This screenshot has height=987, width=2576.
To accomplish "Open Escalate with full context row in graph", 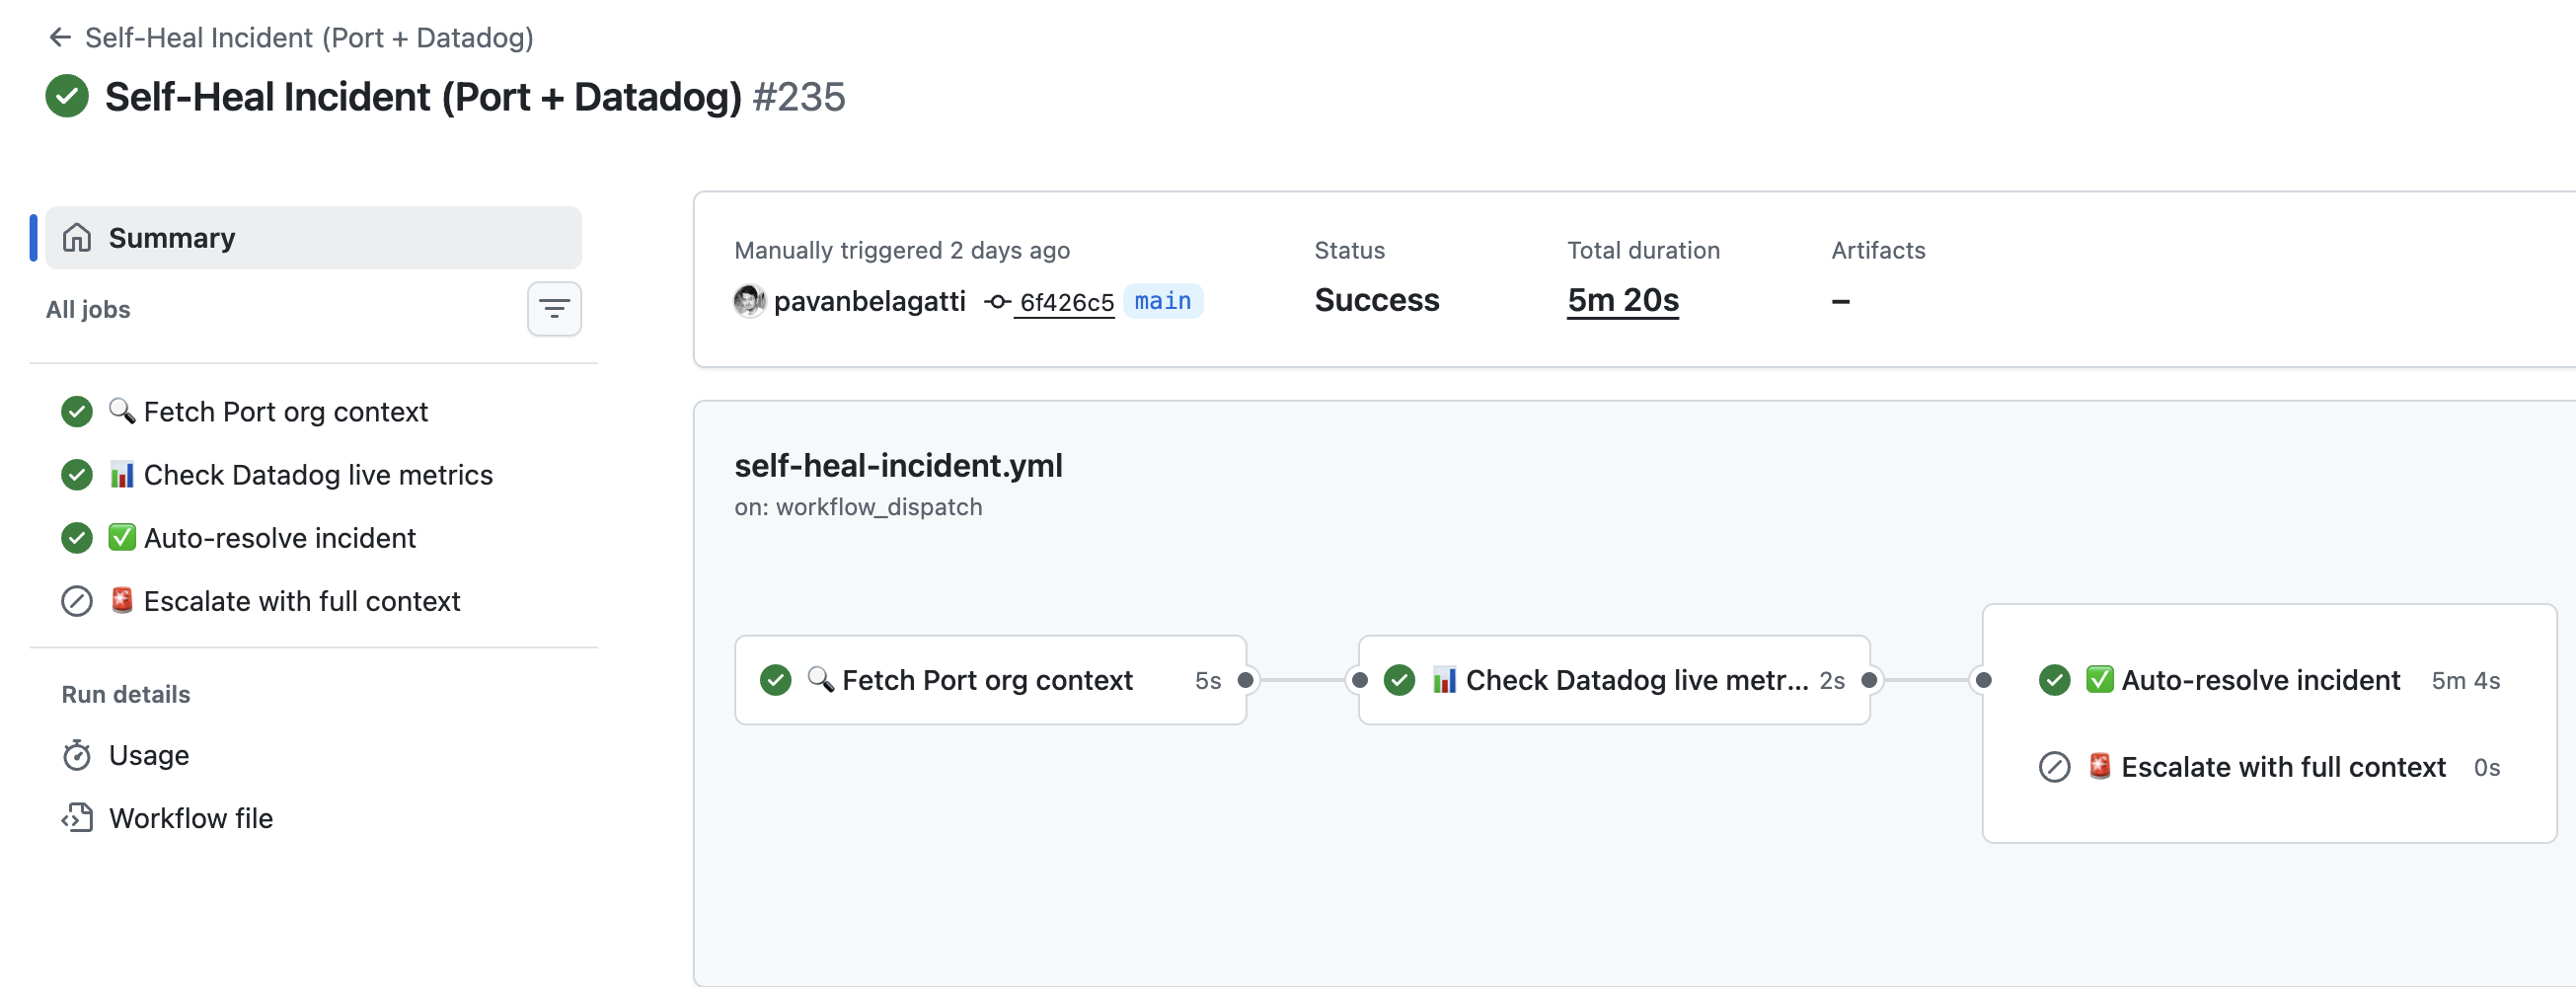I will tap(2269, 767).
